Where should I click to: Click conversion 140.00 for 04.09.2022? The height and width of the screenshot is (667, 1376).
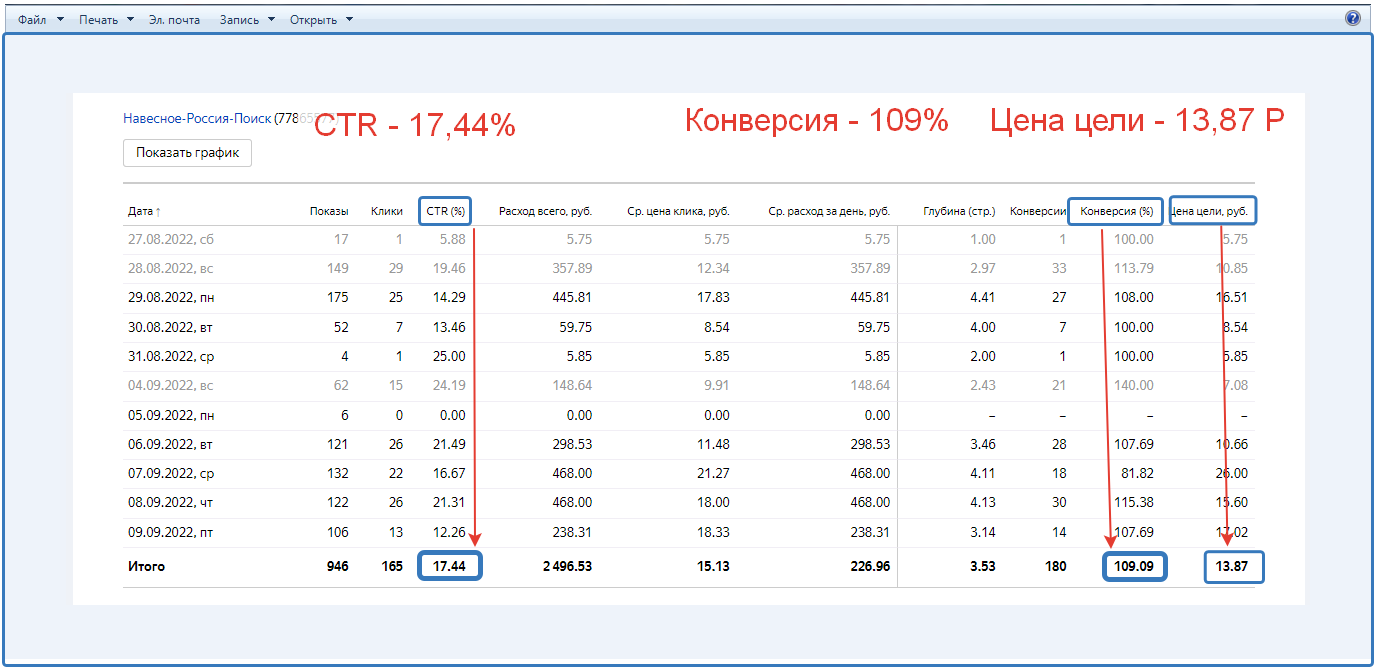point(1134,386)
